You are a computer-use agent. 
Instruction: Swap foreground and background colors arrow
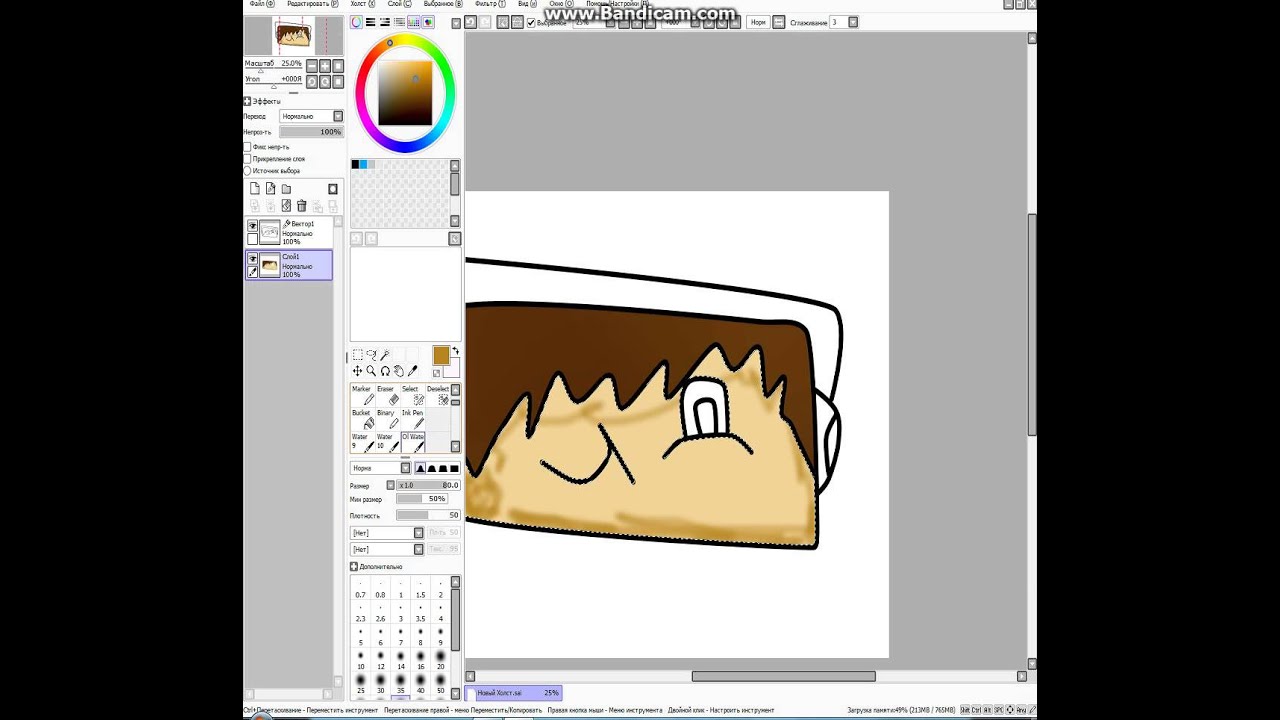click(x=455, y=351)
